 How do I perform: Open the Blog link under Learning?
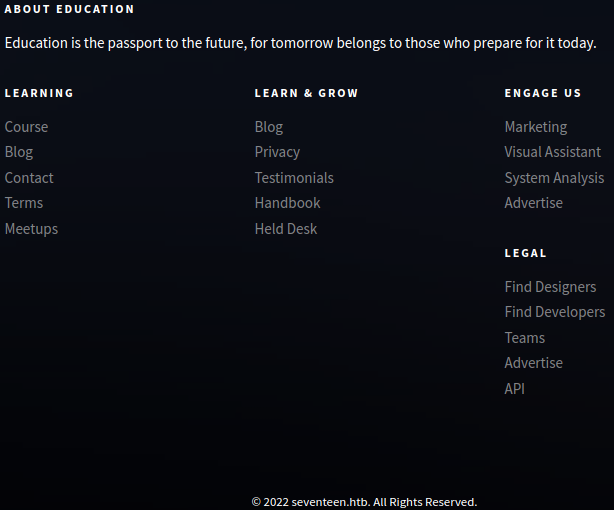point(19,152)
